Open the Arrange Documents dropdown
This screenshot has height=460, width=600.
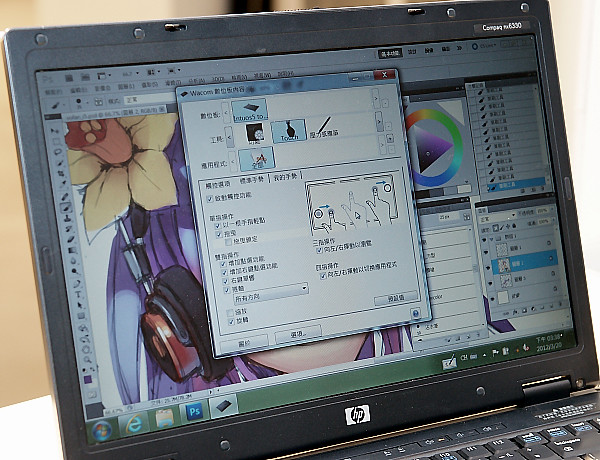pos(153,72)
